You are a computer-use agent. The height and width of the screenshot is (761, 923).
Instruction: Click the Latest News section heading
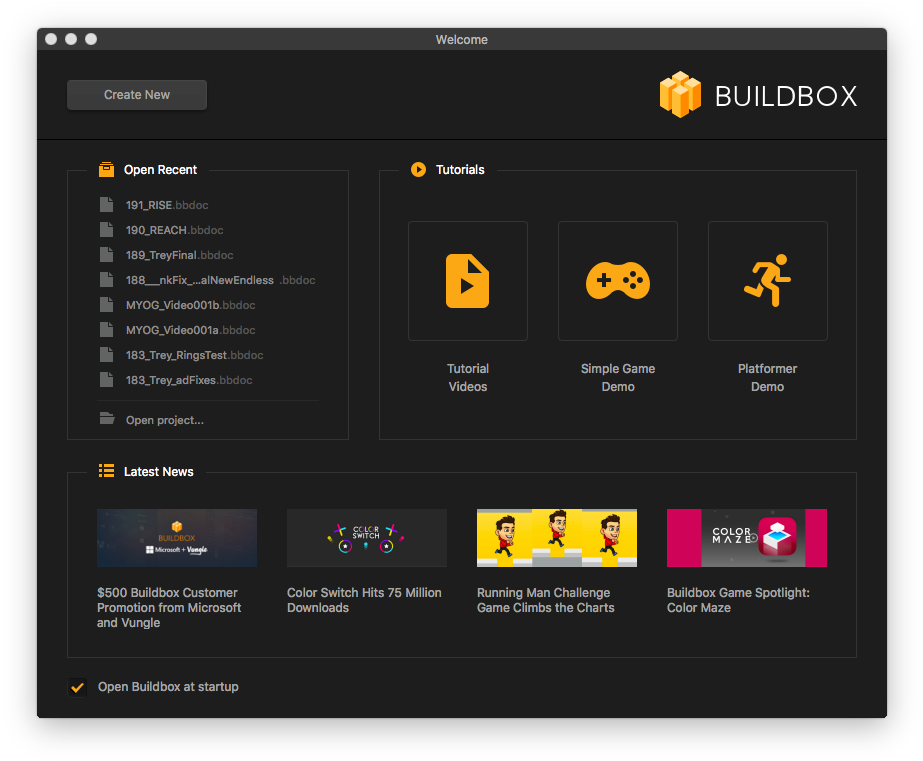click(x=158, y=471)
